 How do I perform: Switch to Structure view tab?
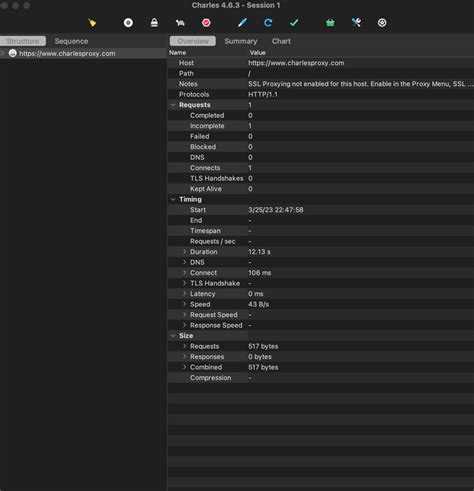[23, 41]
